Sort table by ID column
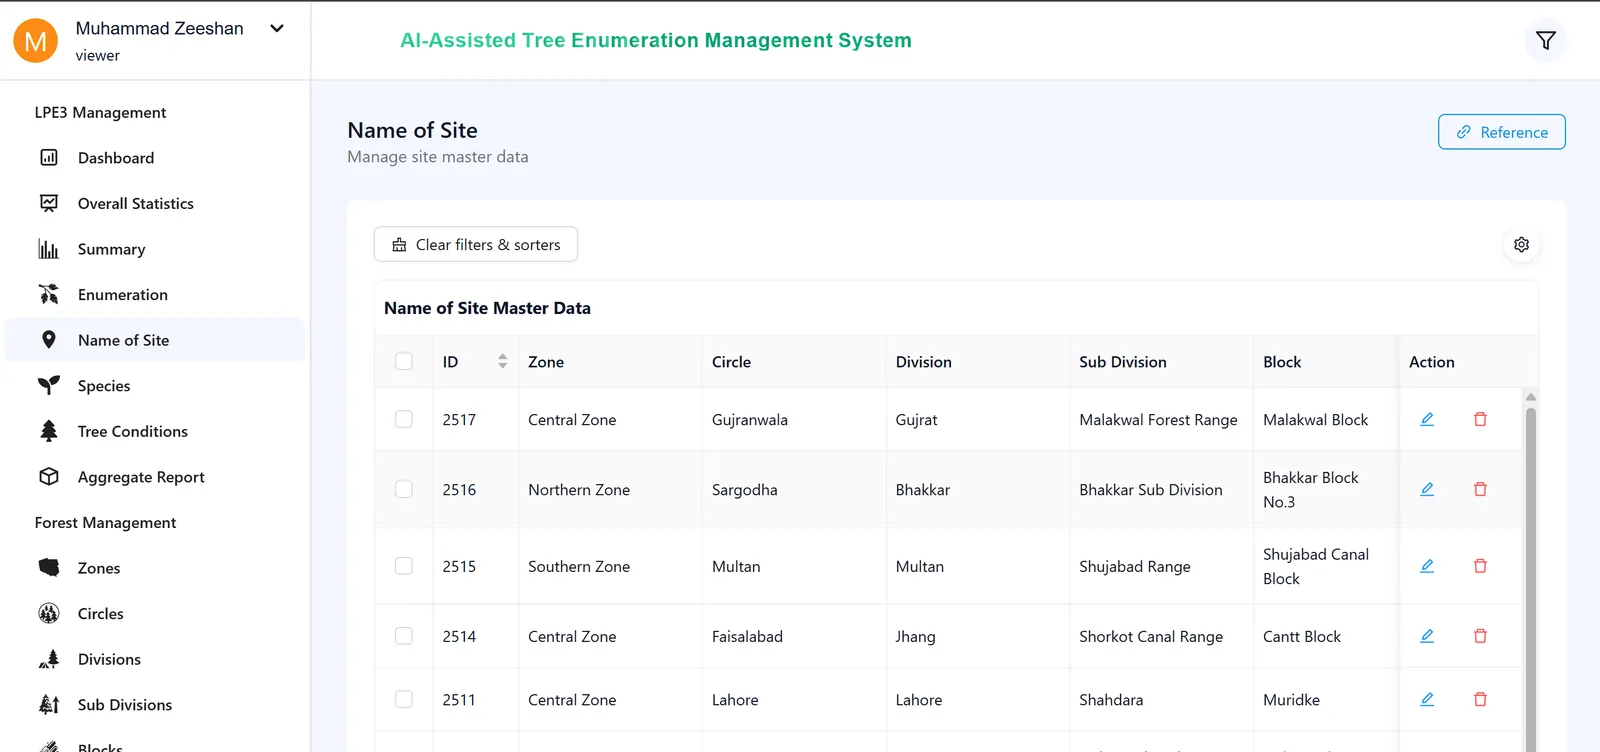The image size is (1600, 752). coord(475,362)
